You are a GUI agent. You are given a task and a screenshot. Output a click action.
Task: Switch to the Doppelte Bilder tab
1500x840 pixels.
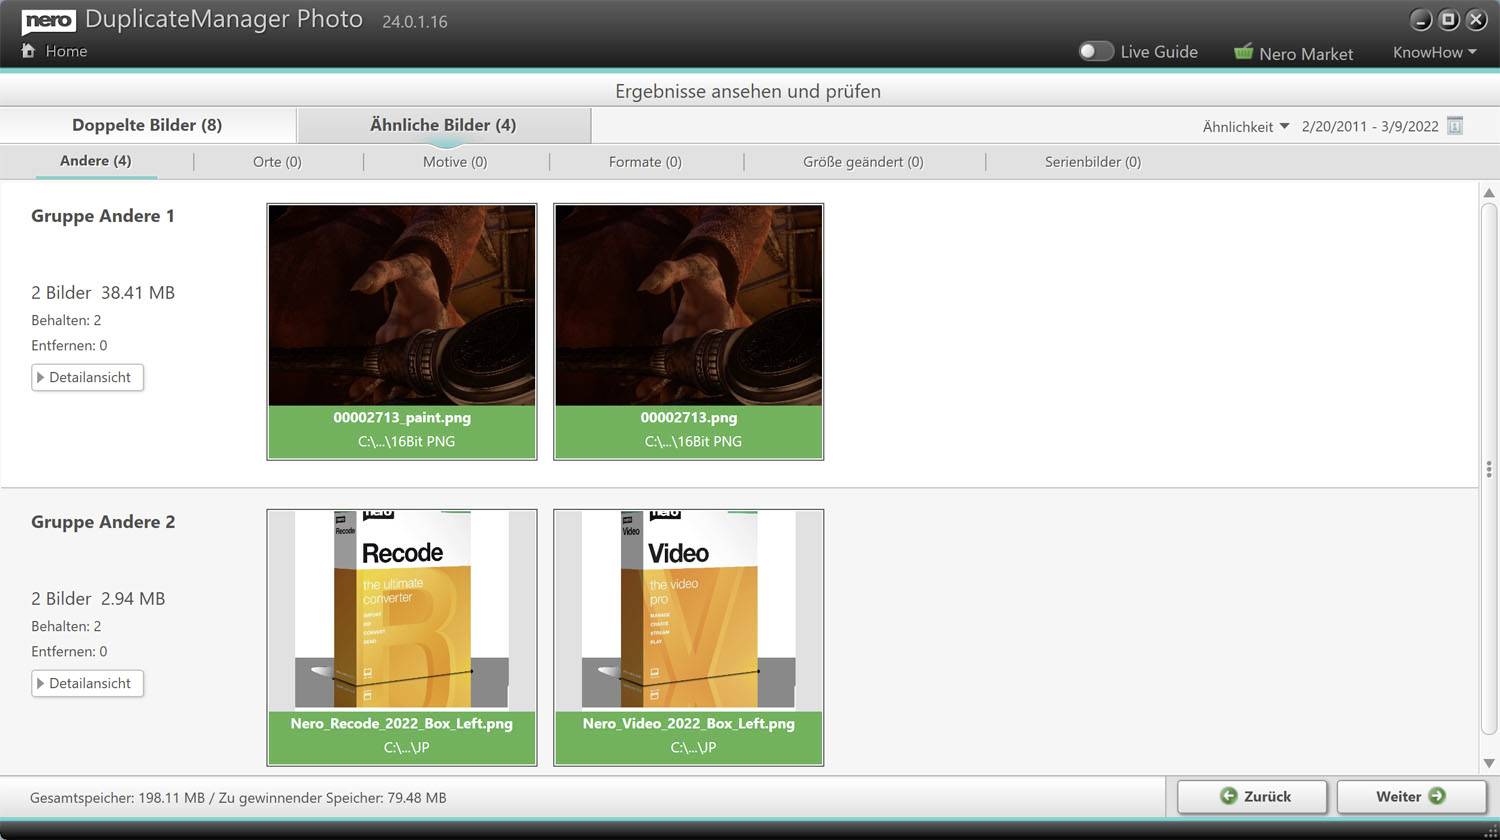click(x=148, y=124)
